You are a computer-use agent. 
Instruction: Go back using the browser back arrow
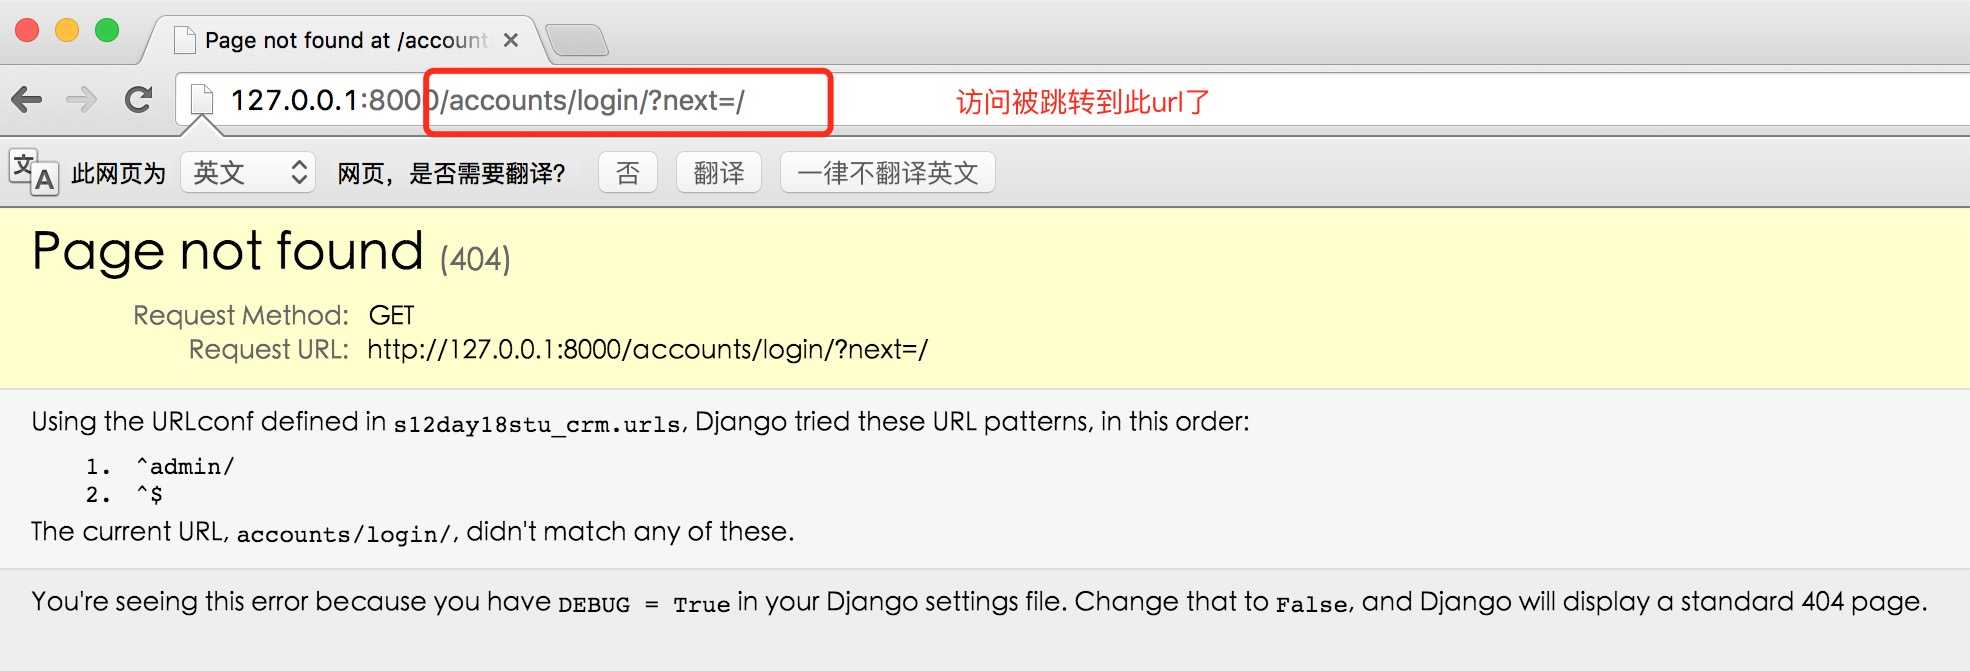(x=27, y=100)
